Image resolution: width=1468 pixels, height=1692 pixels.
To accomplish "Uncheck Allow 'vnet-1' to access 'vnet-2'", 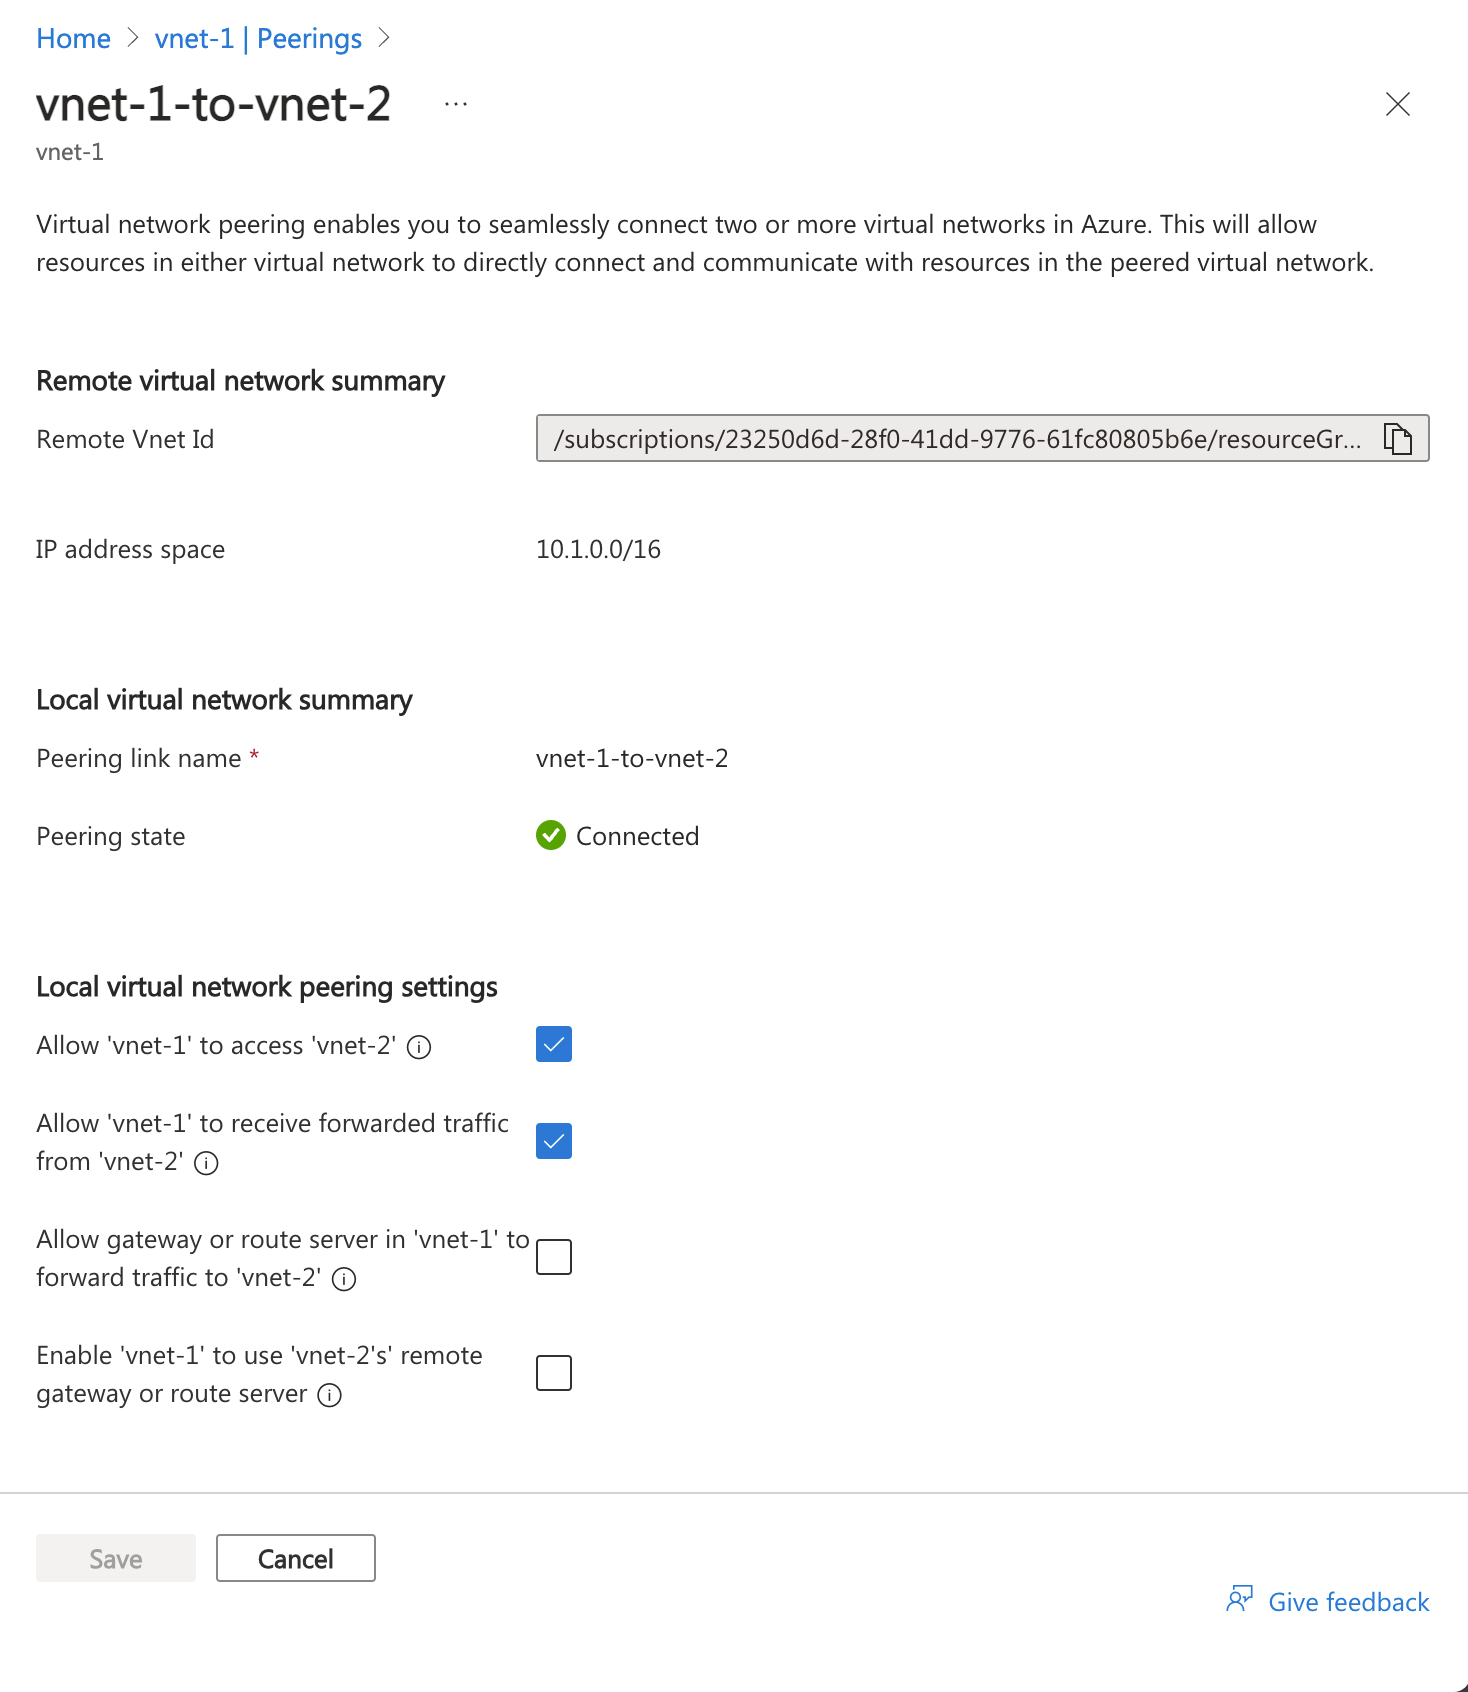I will pos(554,1044).
